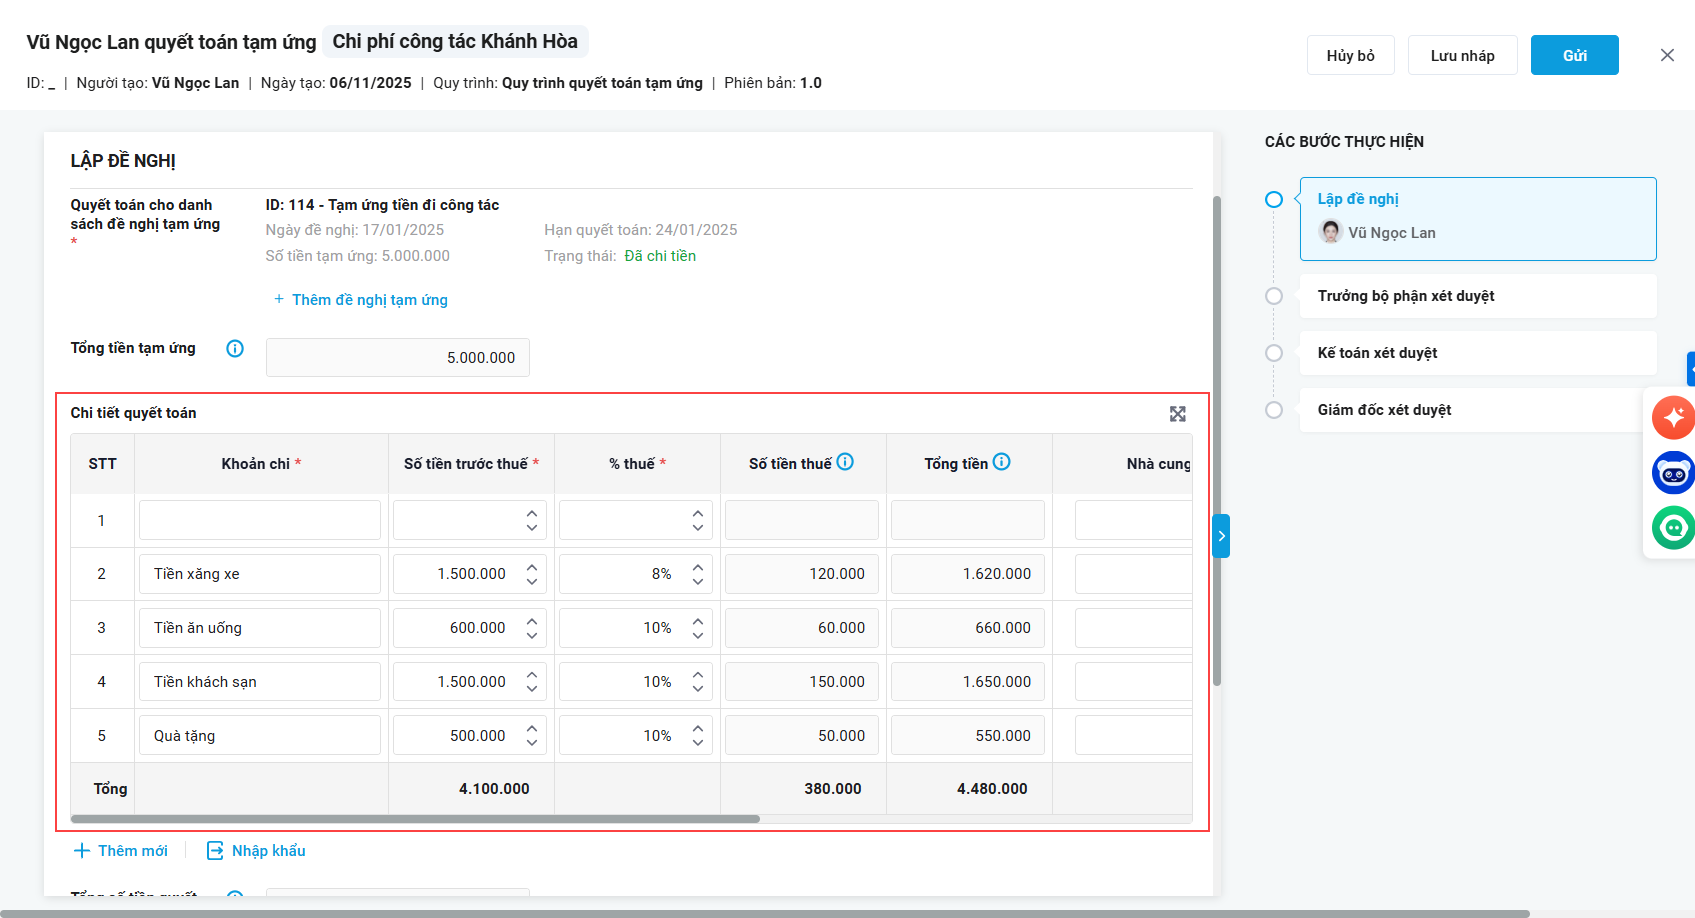The height and width of the screenshot is (918, 1695).
Task: Click the 1.650.000 total cell
Action: point(968,682)
